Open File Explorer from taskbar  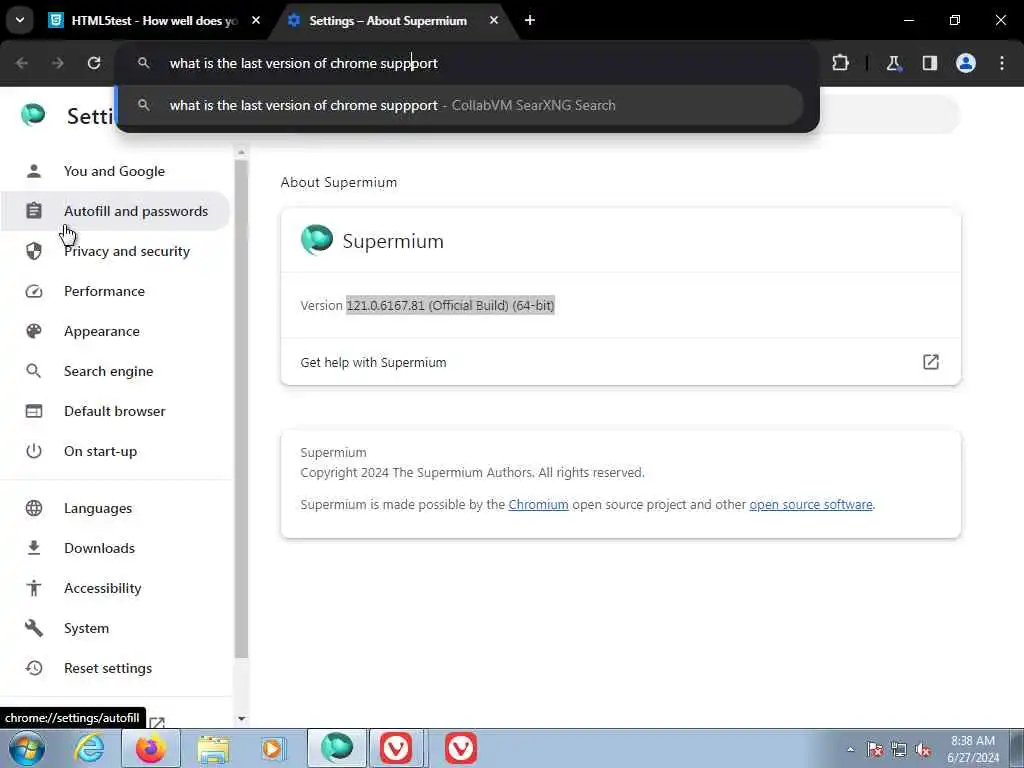[213, 748]
